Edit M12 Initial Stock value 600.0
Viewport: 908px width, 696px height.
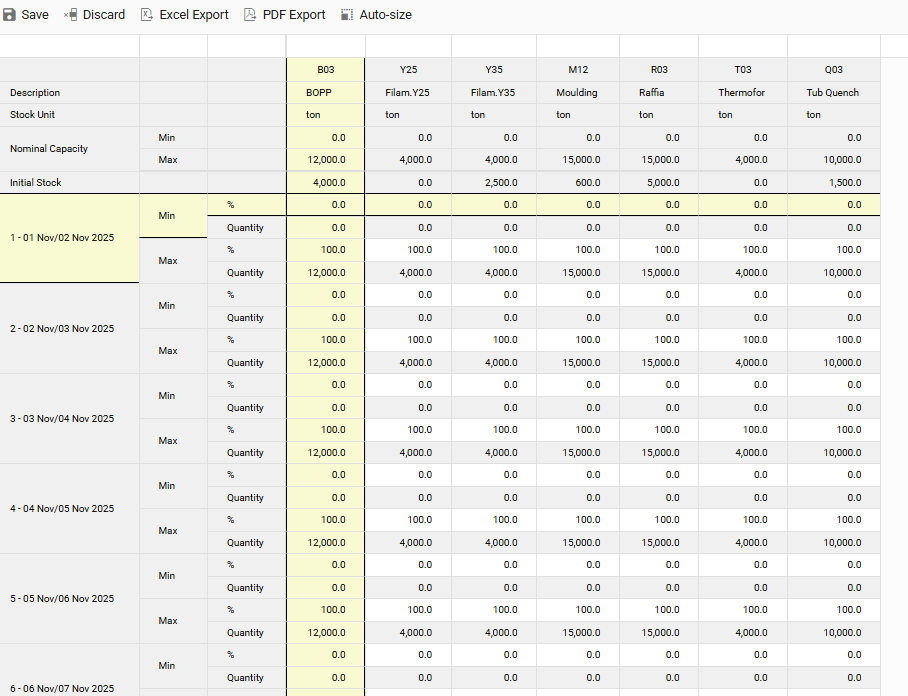click(x=578, y=182)
